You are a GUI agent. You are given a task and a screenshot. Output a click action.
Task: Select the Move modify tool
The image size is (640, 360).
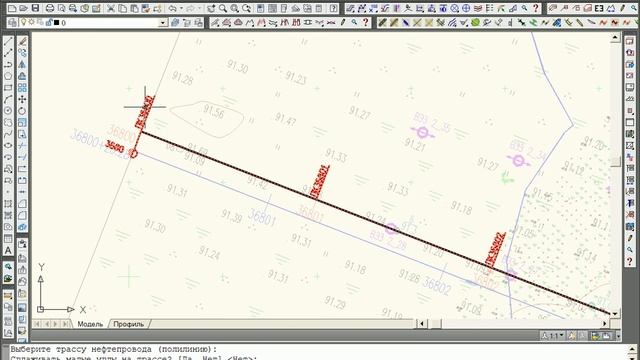coord(22,99)
